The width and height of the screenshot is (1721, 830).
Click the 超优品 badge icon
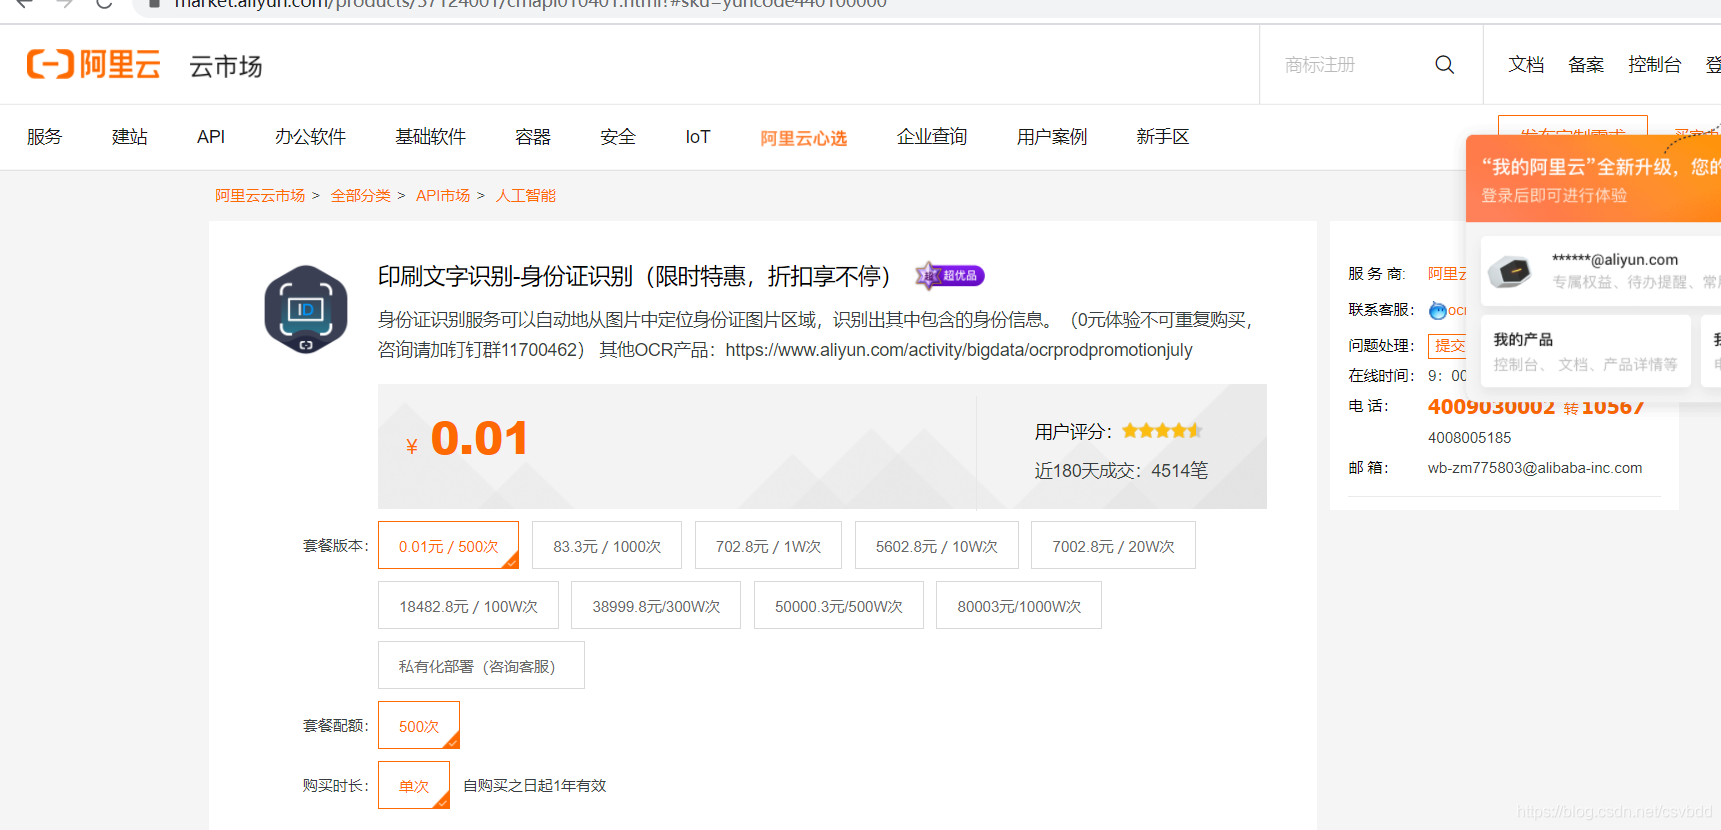[950, 275]
